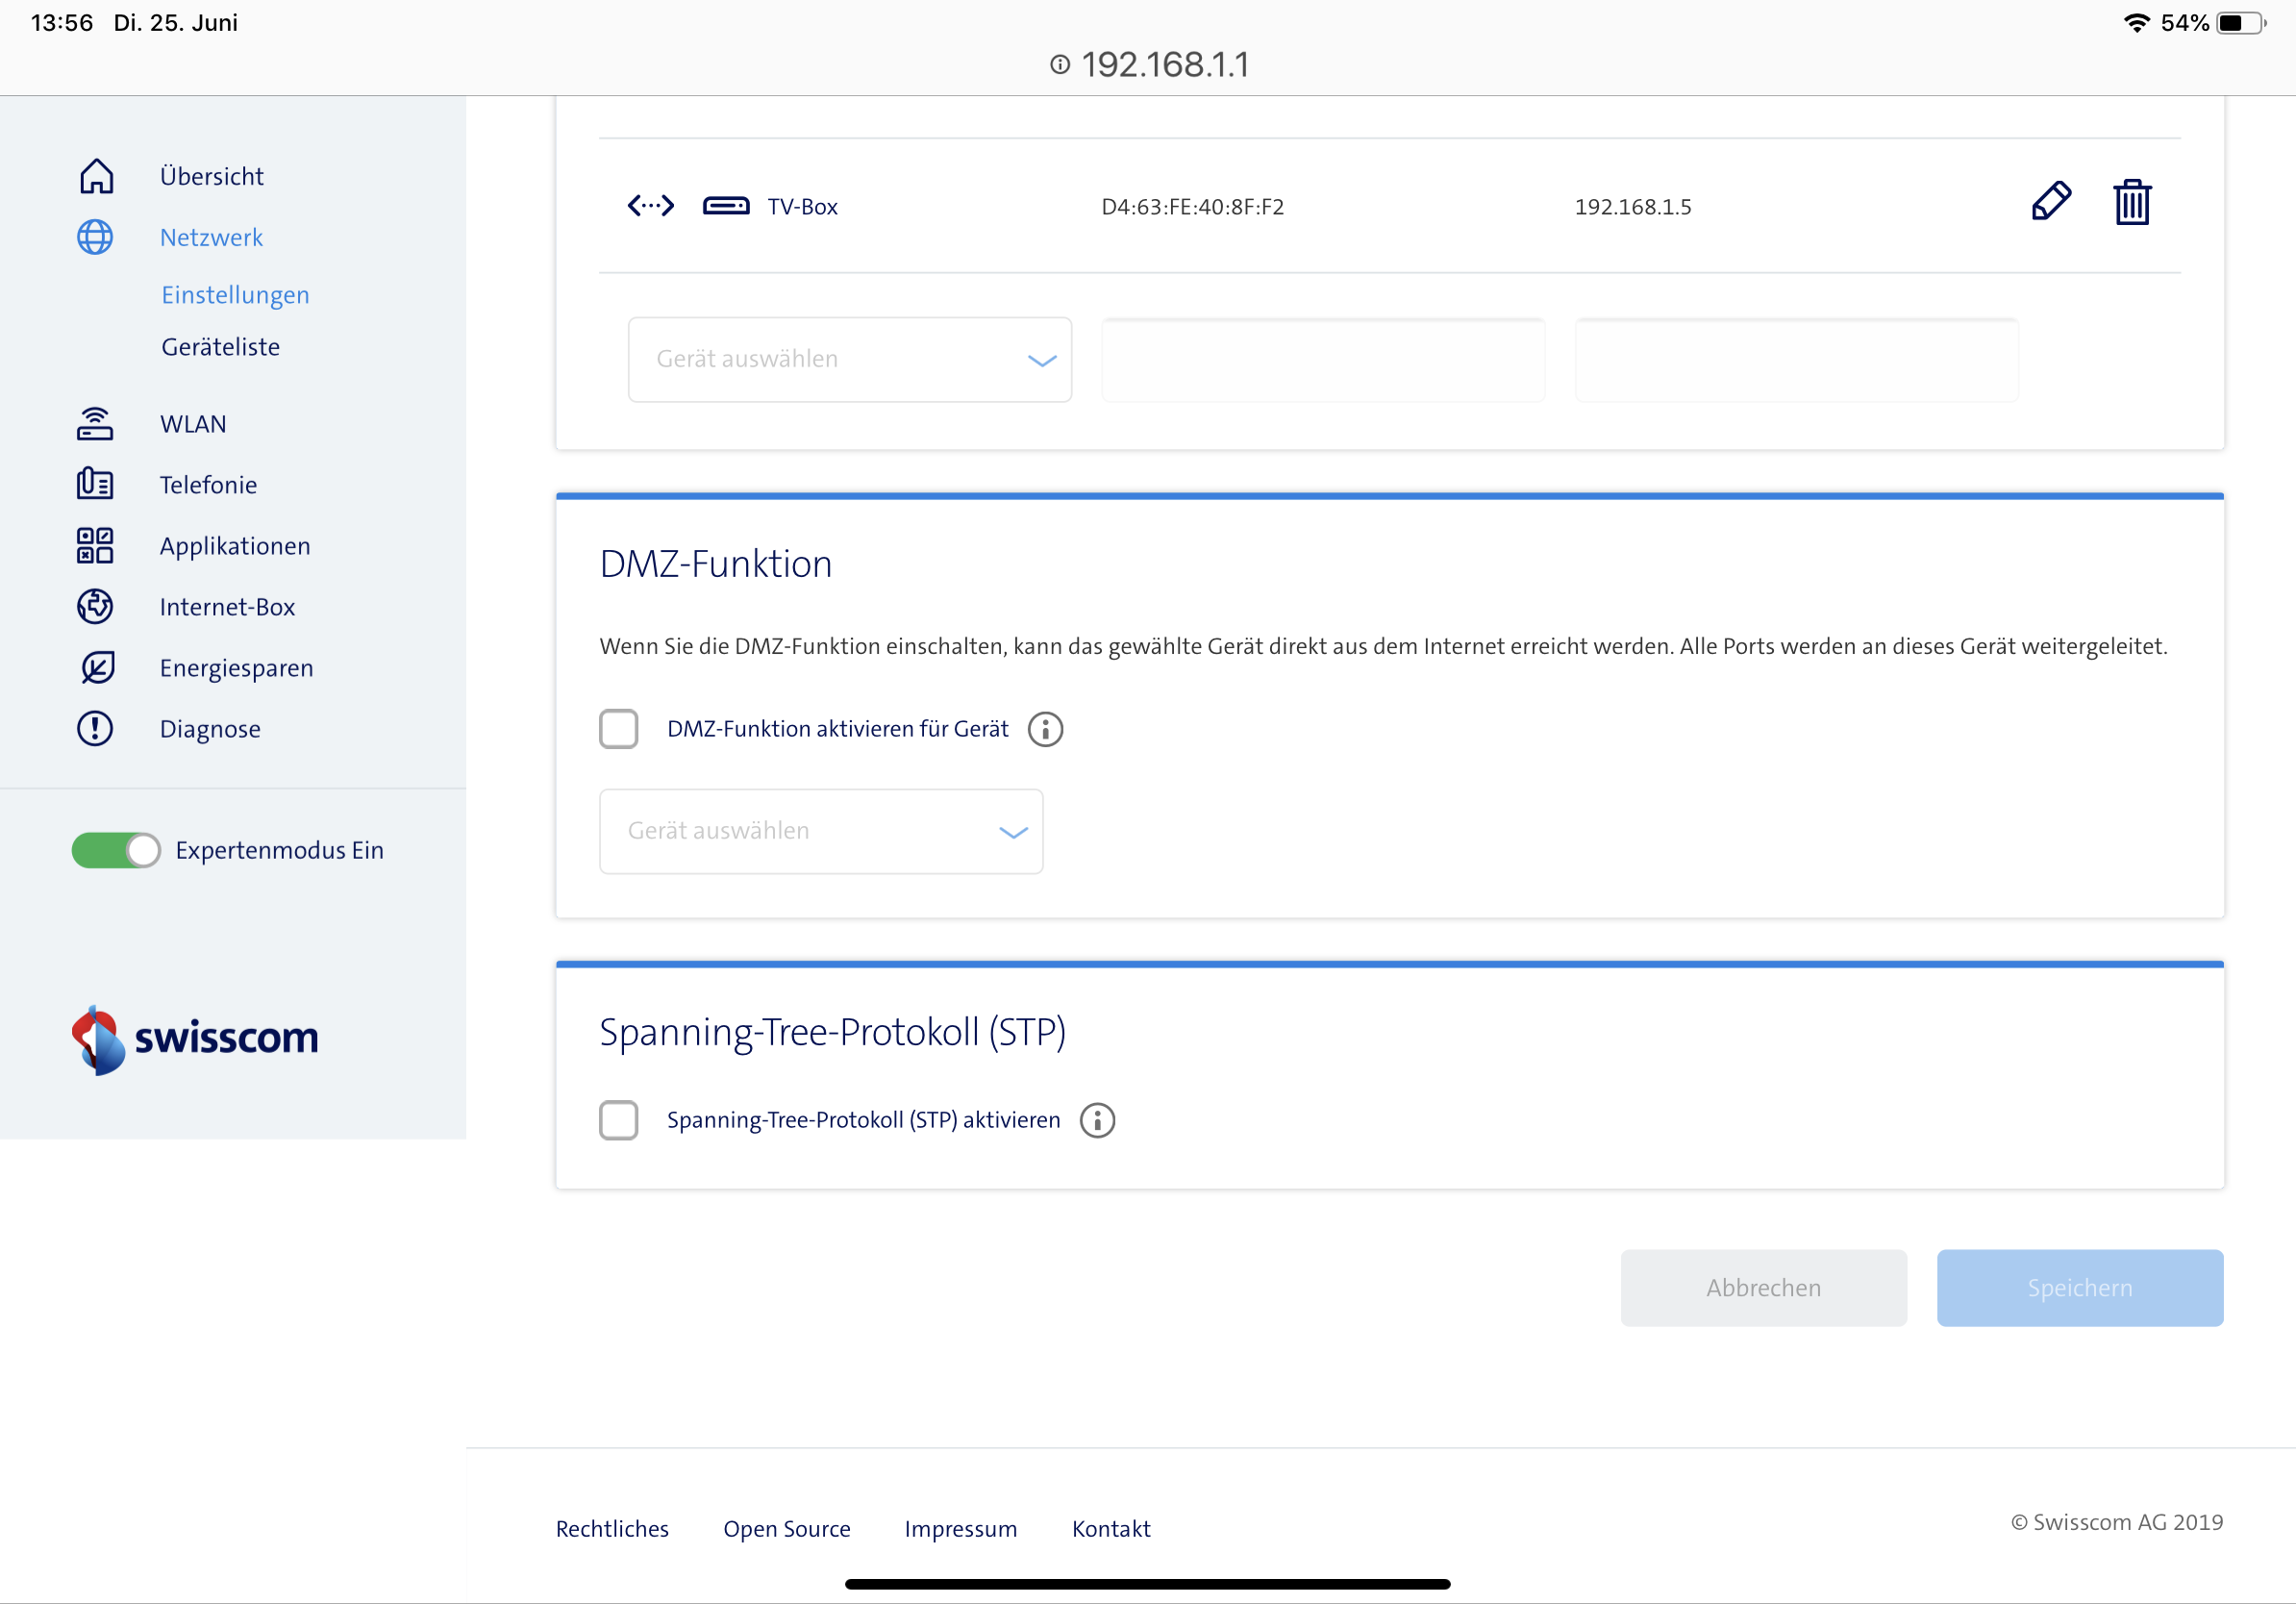Click the Telefonie phone icon
The image size is (2296, 1604).
(95, 485)
